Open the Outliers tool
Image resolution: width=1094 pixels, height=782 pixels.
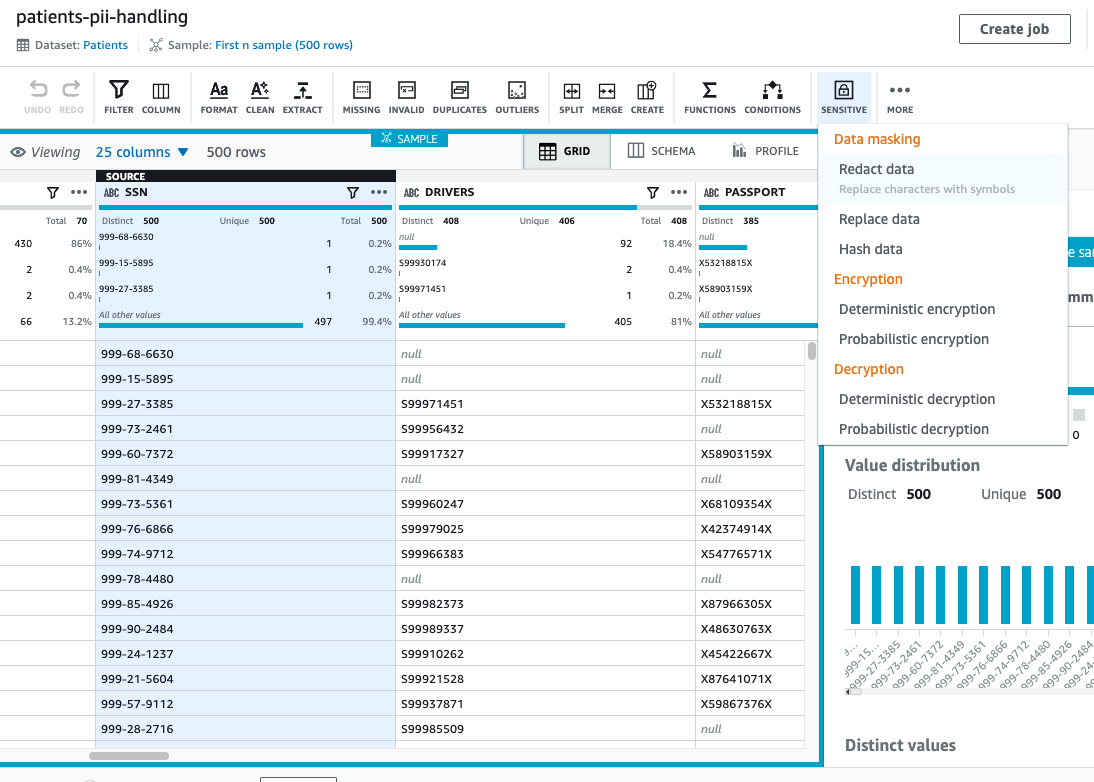pyautogui.click(x=516, y=97)
